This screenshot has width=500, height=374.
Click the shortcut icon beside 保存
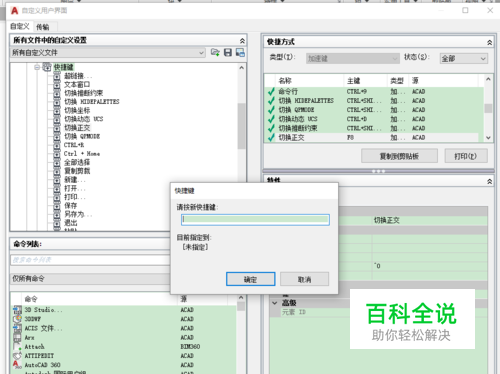click(57, 206)
